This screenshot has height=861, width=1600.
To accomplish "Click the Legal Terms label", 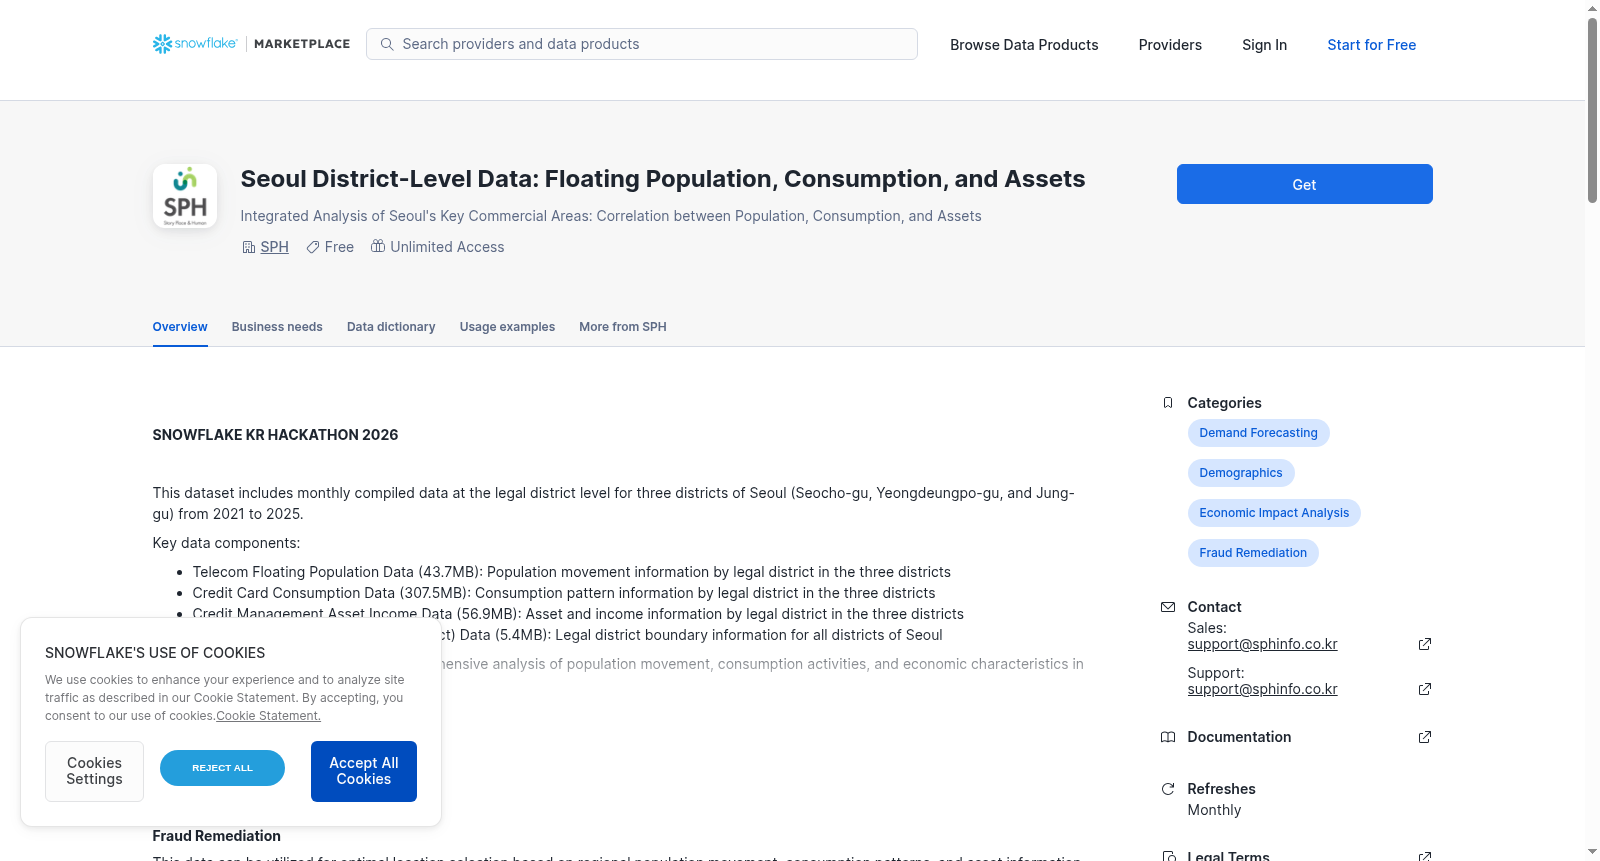I will [1229, 856].
